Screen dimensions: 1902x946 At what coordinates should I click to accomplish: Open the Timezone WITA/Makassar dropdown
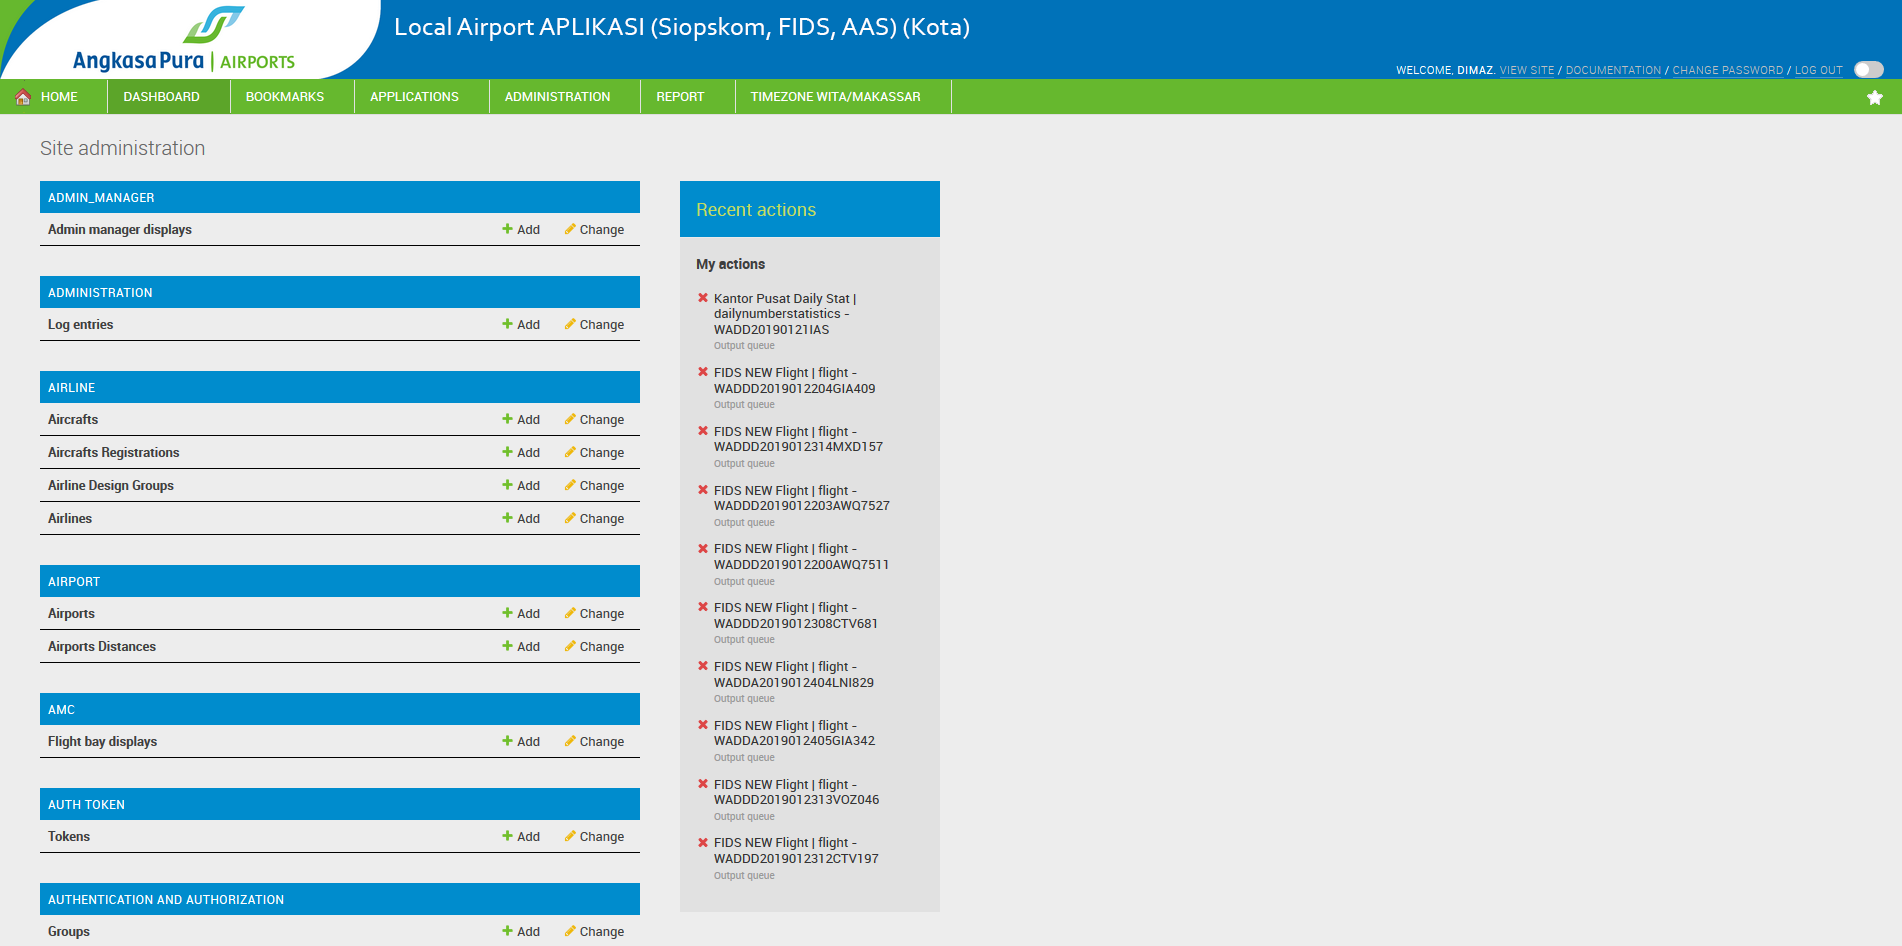835,97
